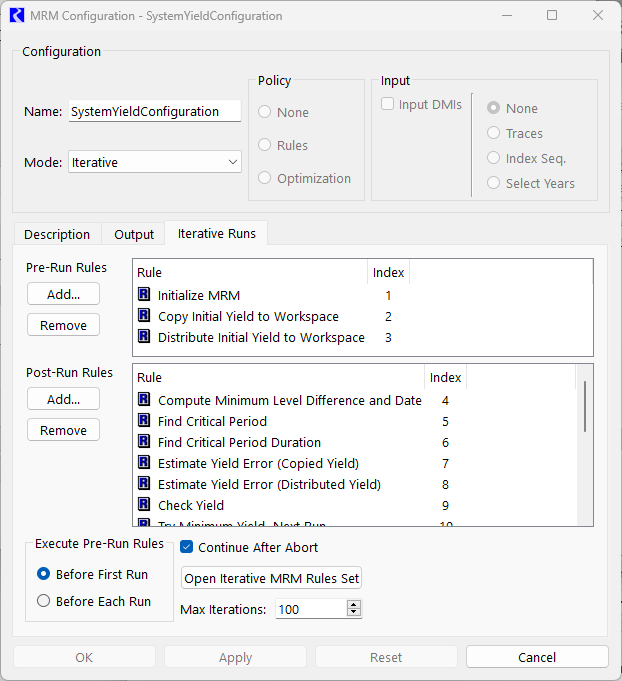Click the Post-Run Rules list vertical scrollbar
622x681 pixels.
coord(585,406)
